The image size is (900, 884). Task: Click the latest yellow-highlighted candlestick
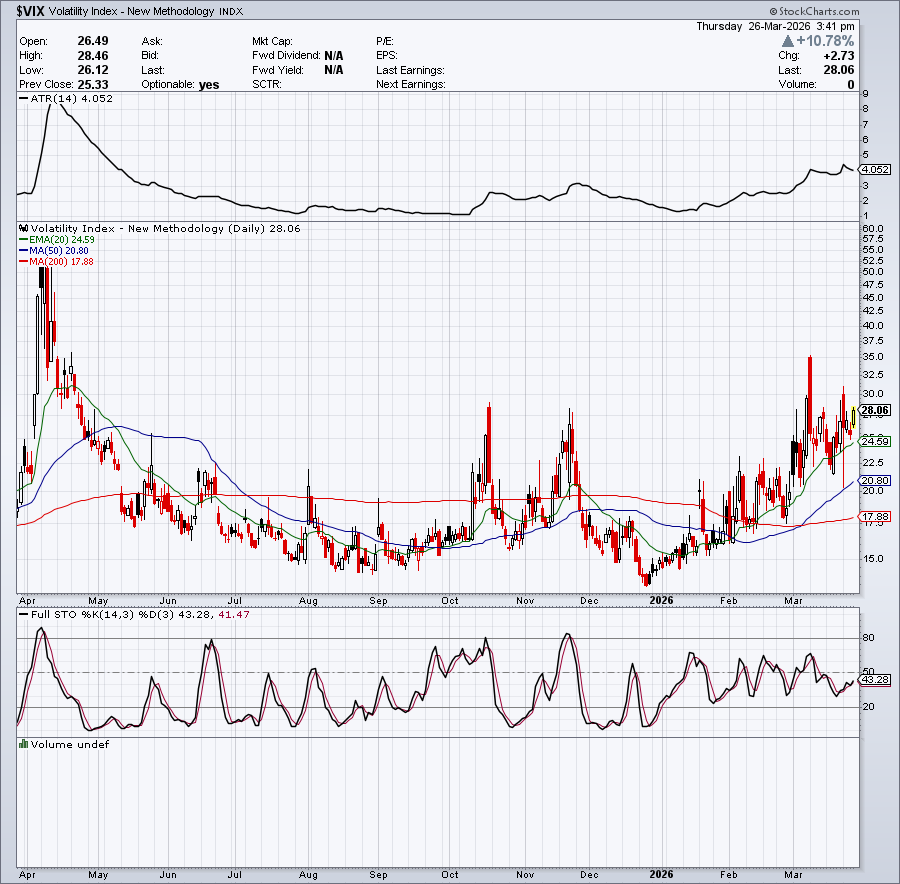tap(854, 417)
